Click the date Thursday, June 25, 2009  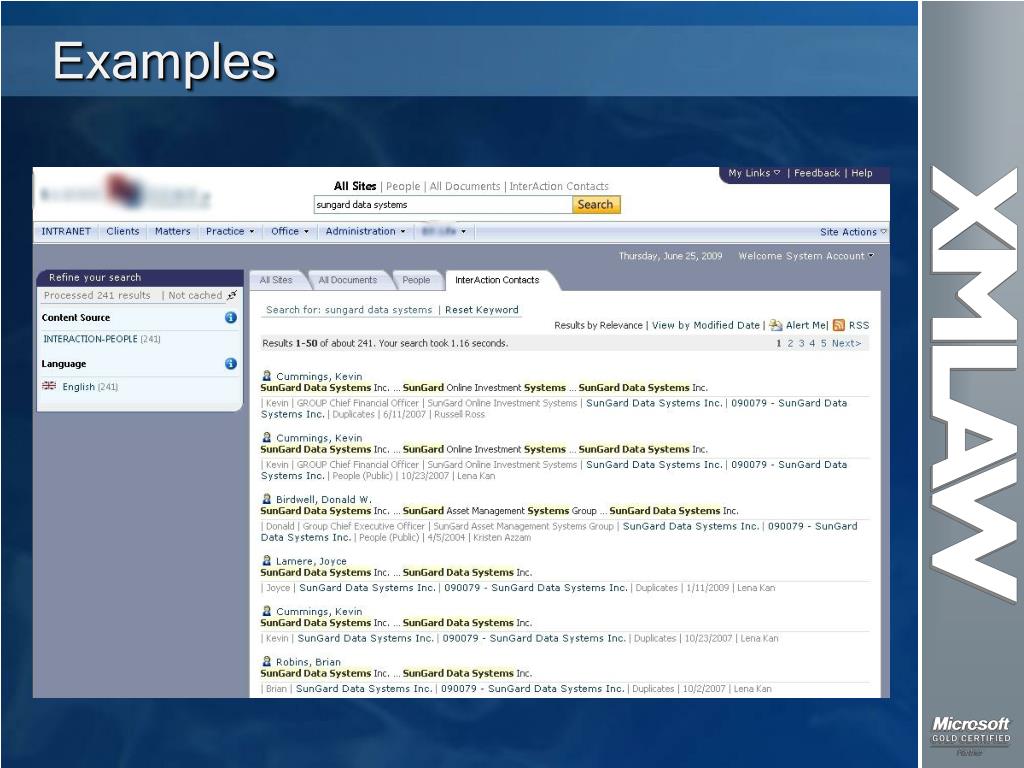[671, 256]
